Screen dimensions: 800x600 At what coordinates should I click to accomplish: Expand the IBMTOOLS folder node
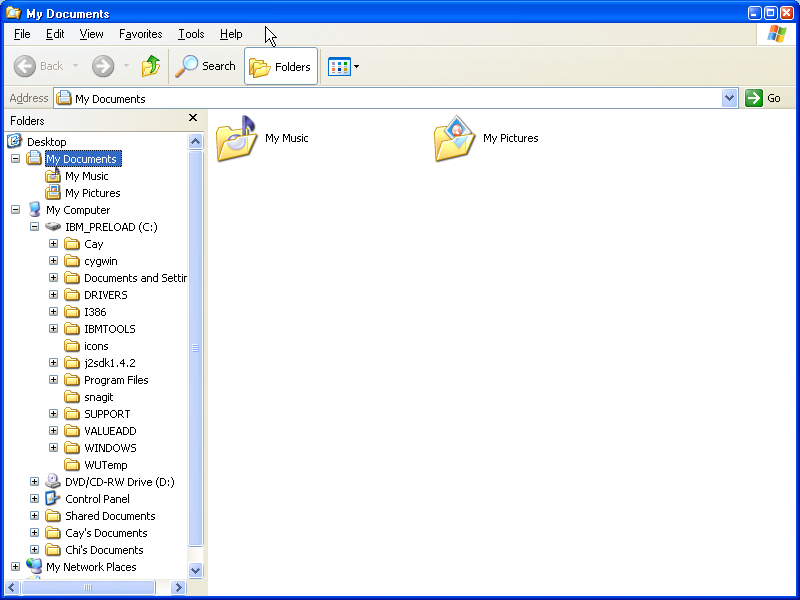[x=53, y=329]
